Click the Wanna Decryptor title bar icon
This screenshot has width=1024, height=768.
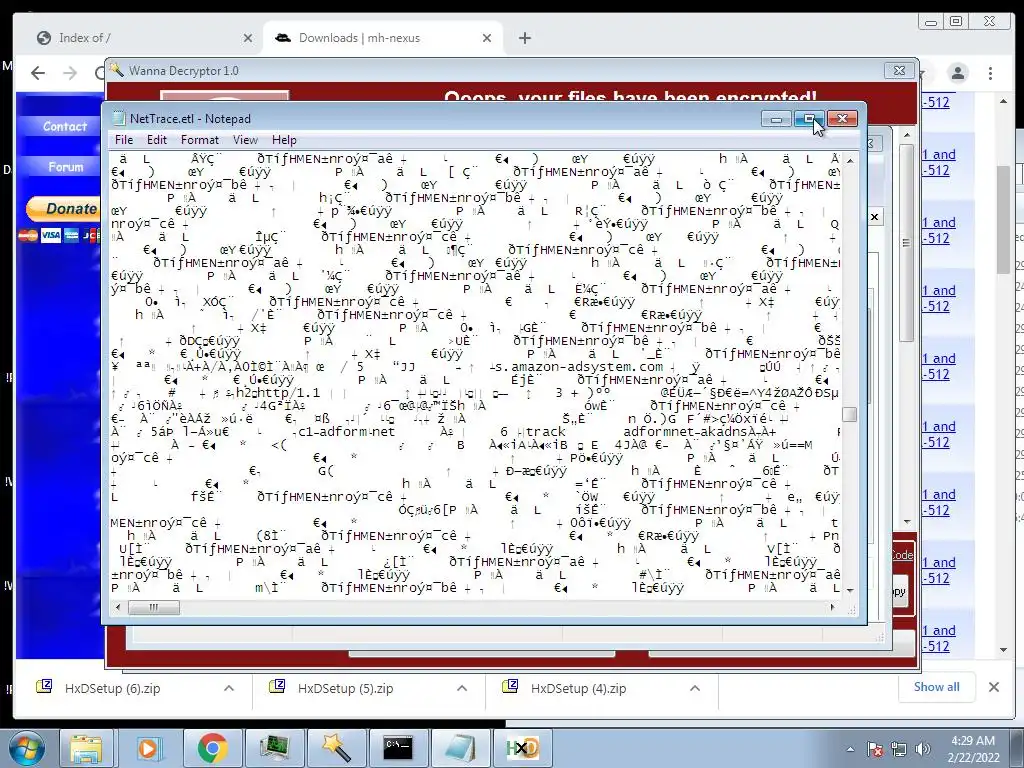pos(117,70)
